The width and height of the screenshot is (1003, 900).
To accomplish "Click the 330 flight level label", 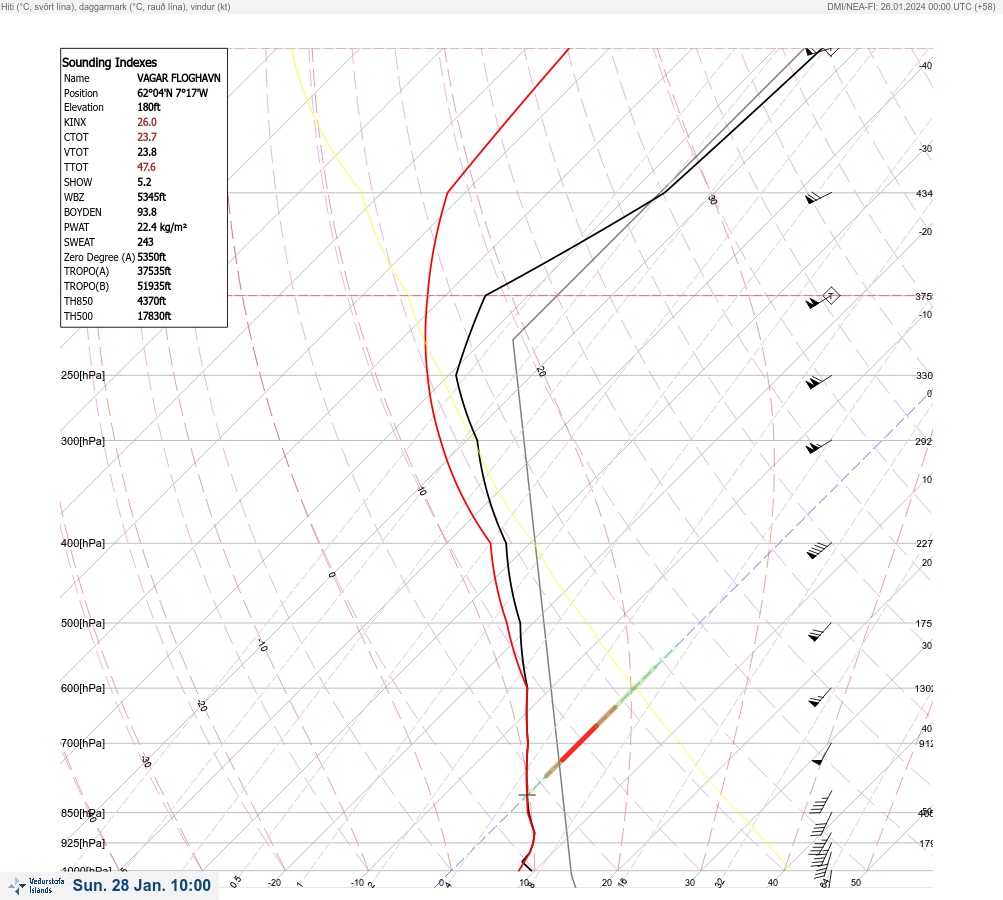I will point(924,375).
